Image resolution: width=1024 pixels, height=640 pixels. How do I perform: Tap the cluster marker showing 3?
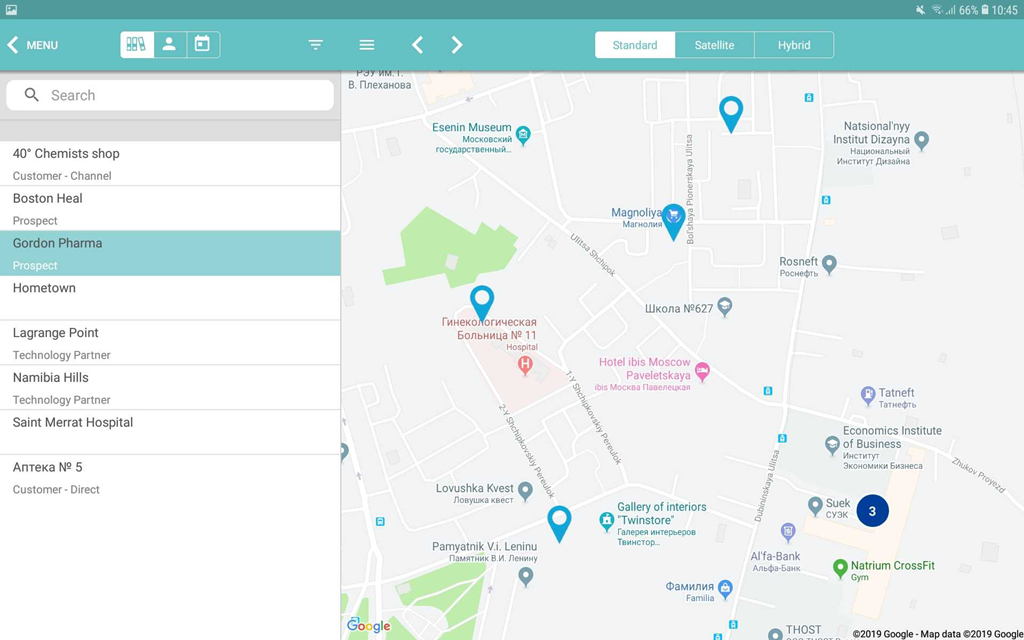point(872,511)
